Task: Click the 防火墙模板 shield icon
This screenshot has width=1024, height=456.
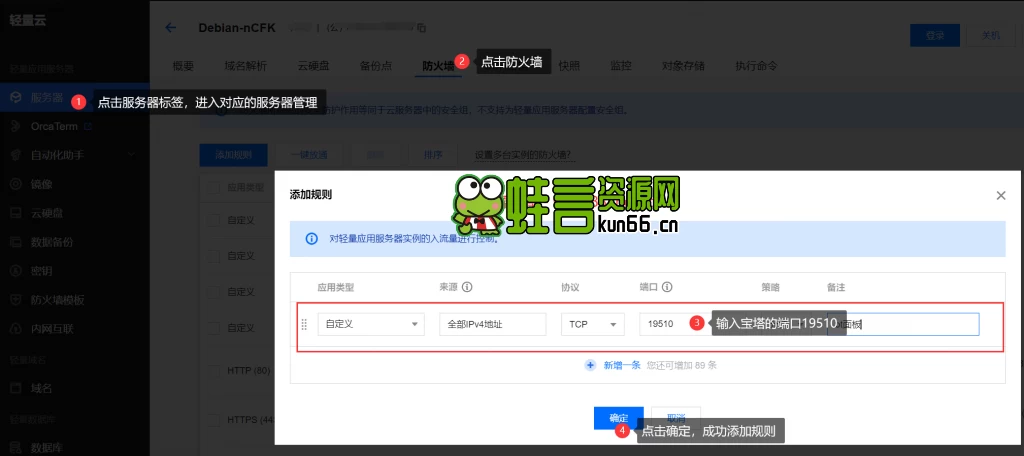Action: 16,300
